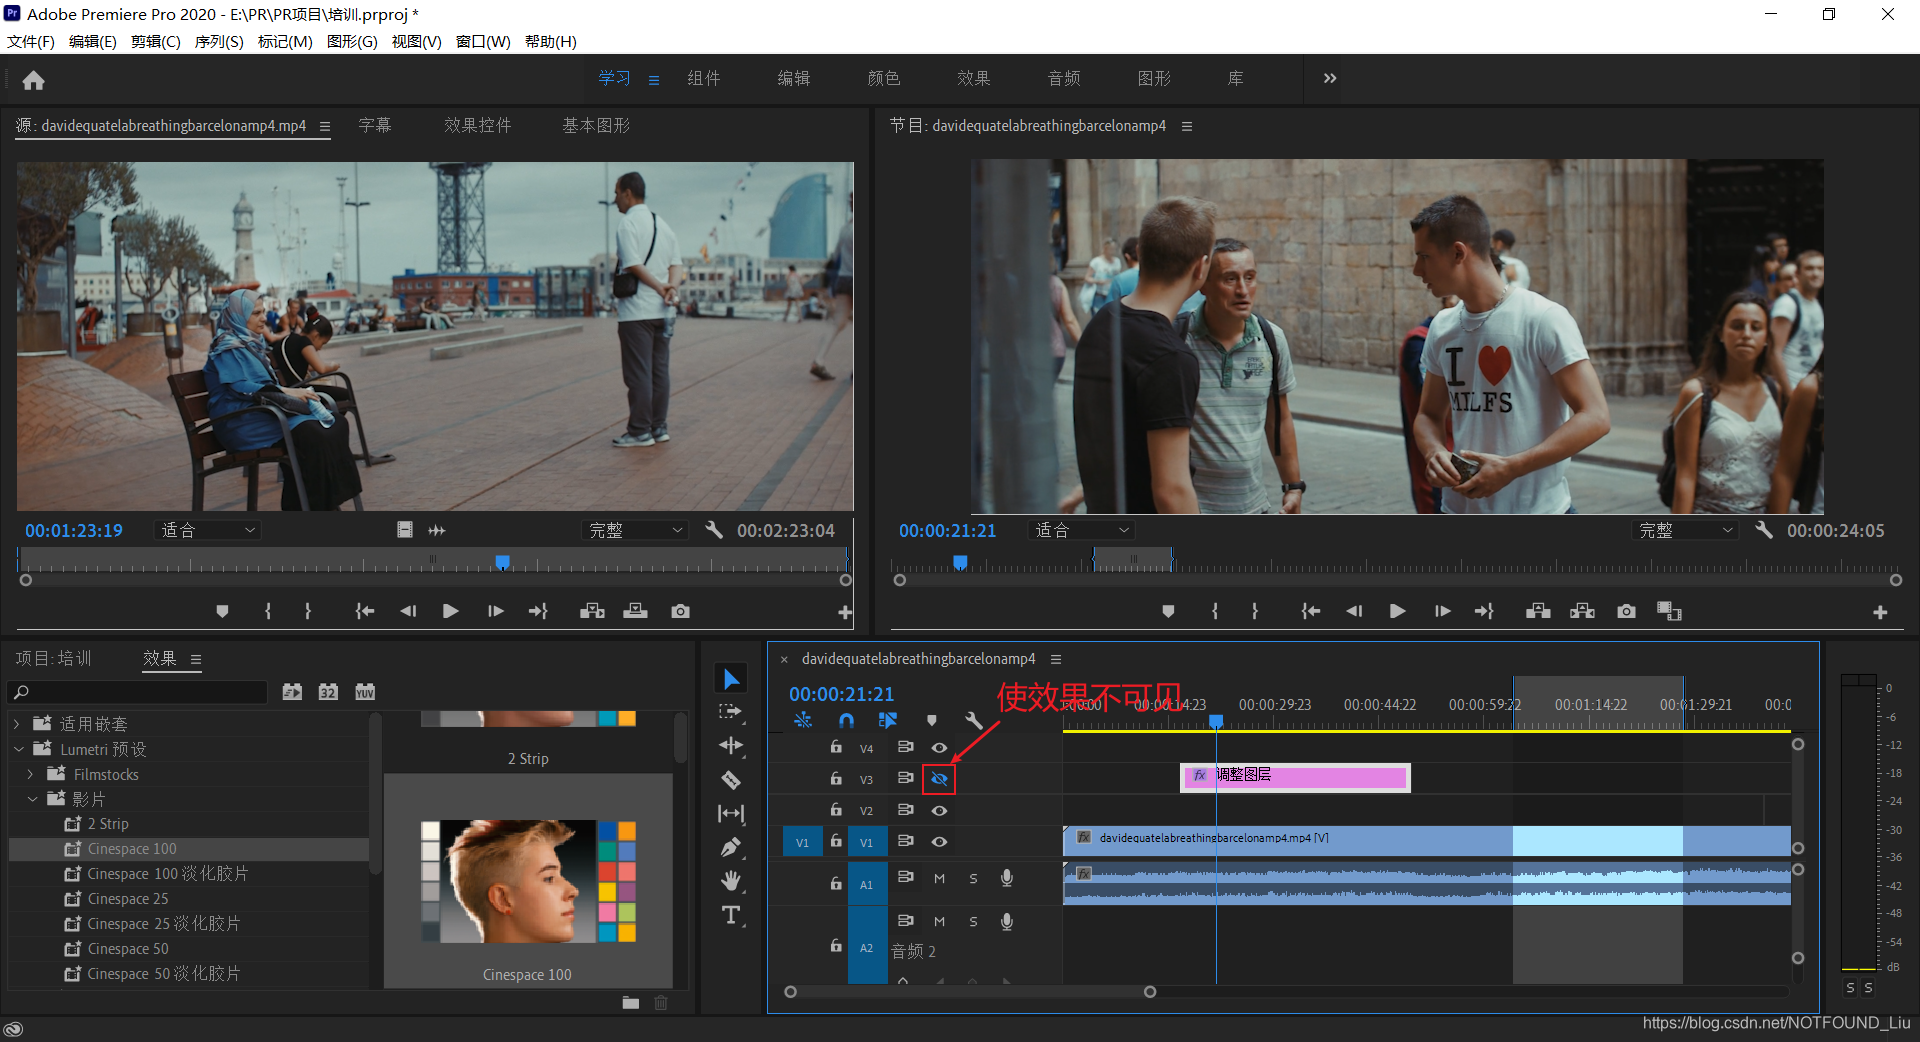Screen dimensions: 1920x1042
Task: Open Program monitor settings wrench
Action: click(x=1763, y=530)
